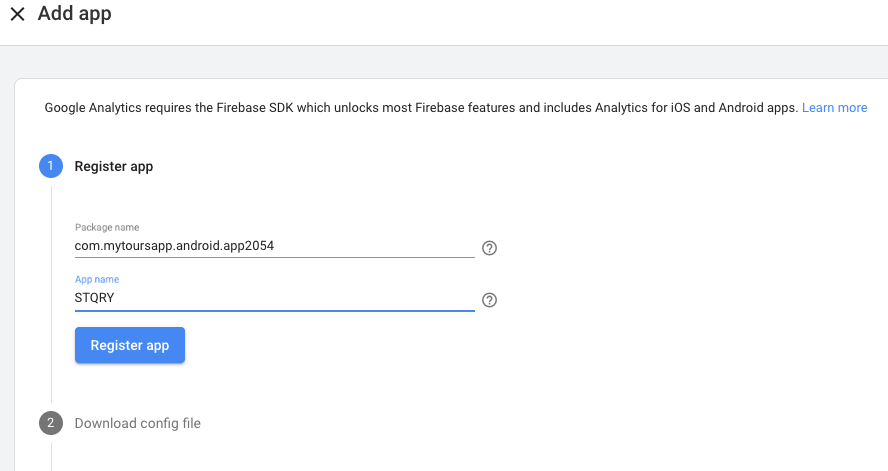Show help for Package name field

click(x=490, y=248)
